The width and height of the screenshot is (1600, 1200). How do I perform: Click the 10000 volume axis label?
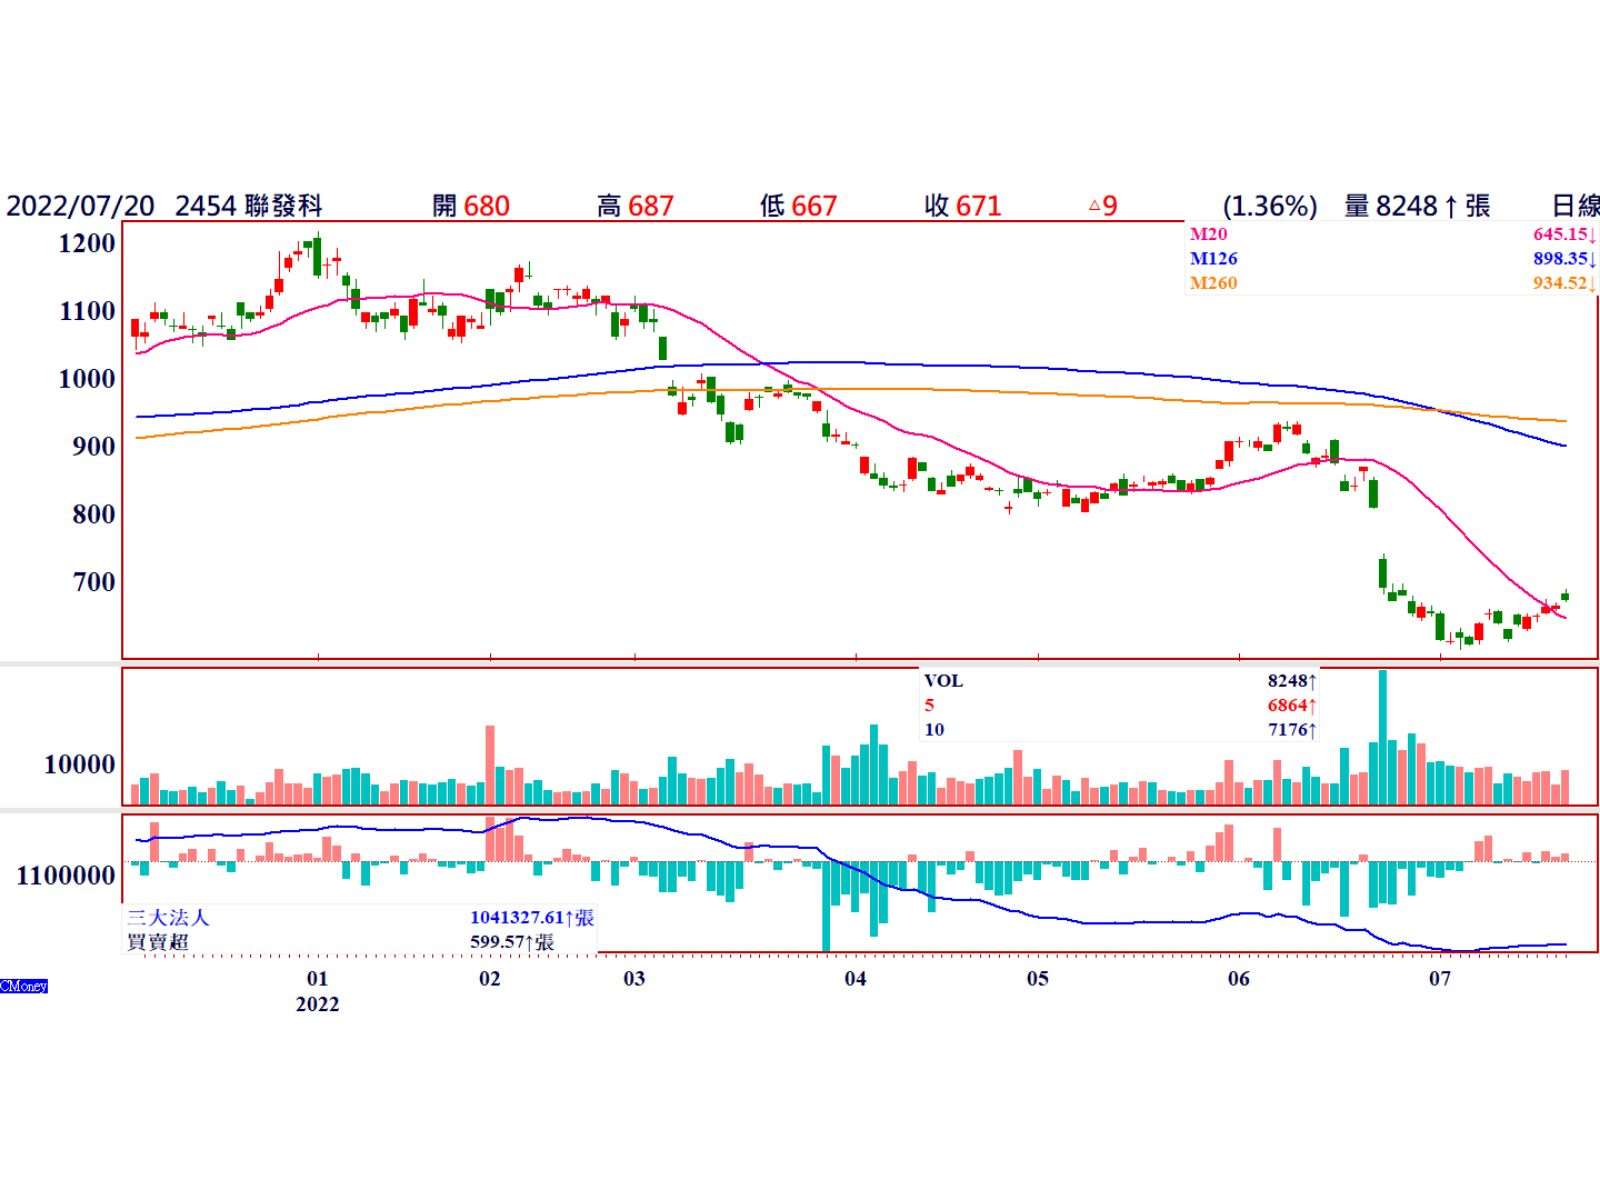pos(80,765)
